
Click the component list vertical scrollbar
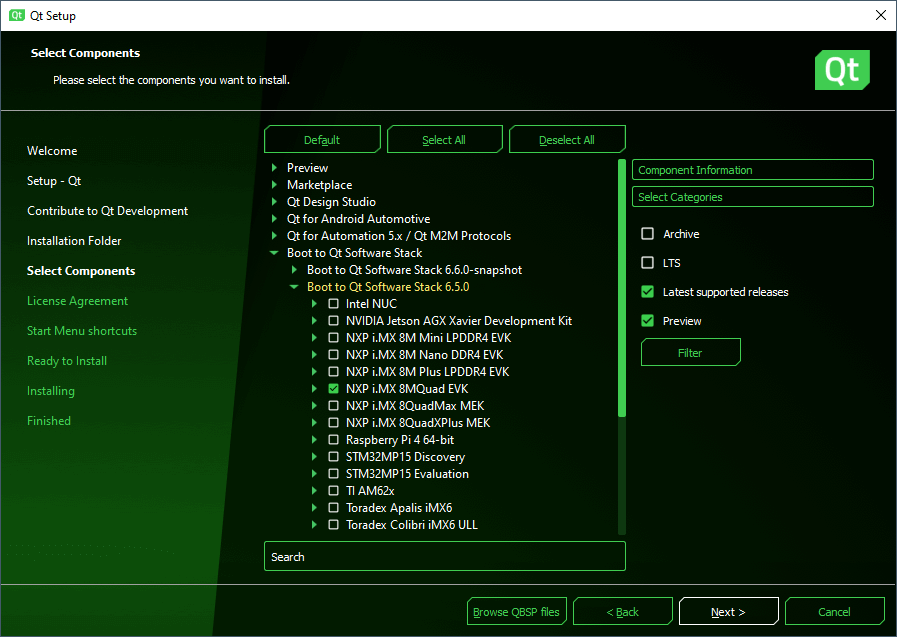click(x=622, y=290)
